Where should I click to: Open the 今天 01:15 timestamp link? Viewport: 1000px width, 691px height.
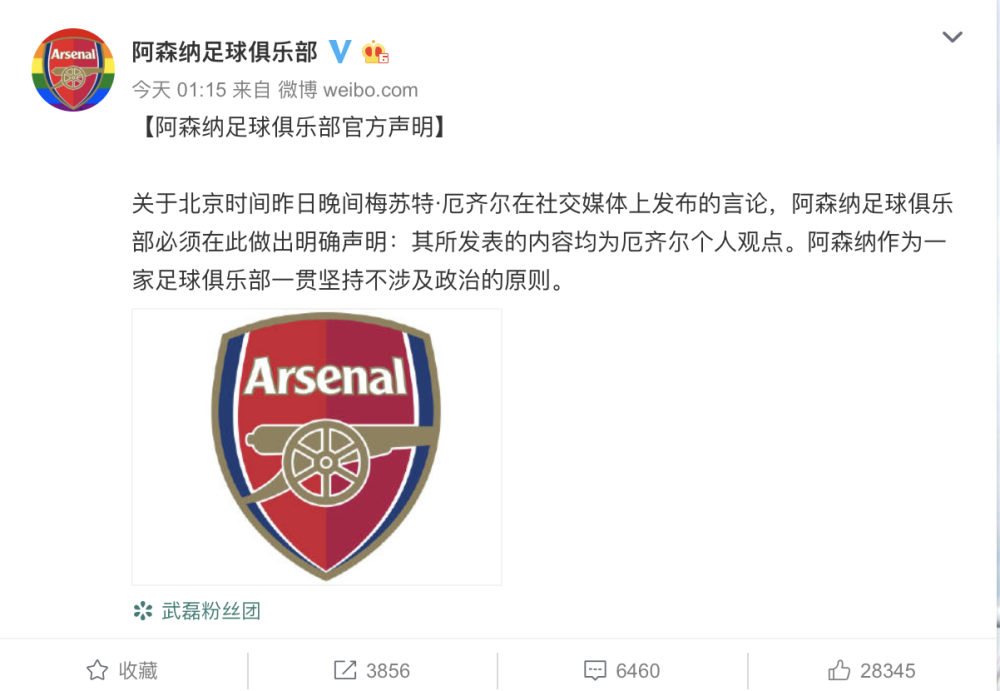pyautogui.click(x=179, y=90)
